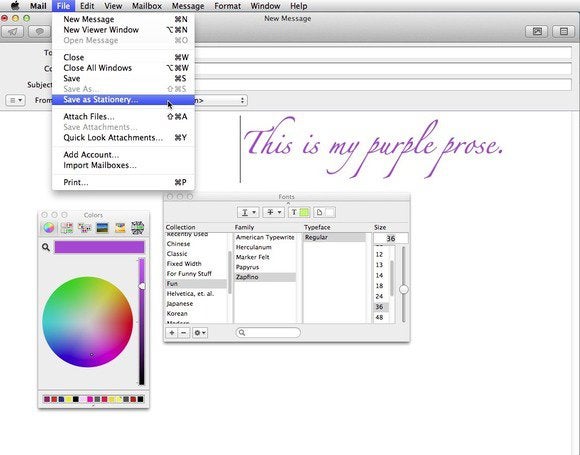Select the Papyrus font family
The image size is (580, 455).
click(265, 267)
